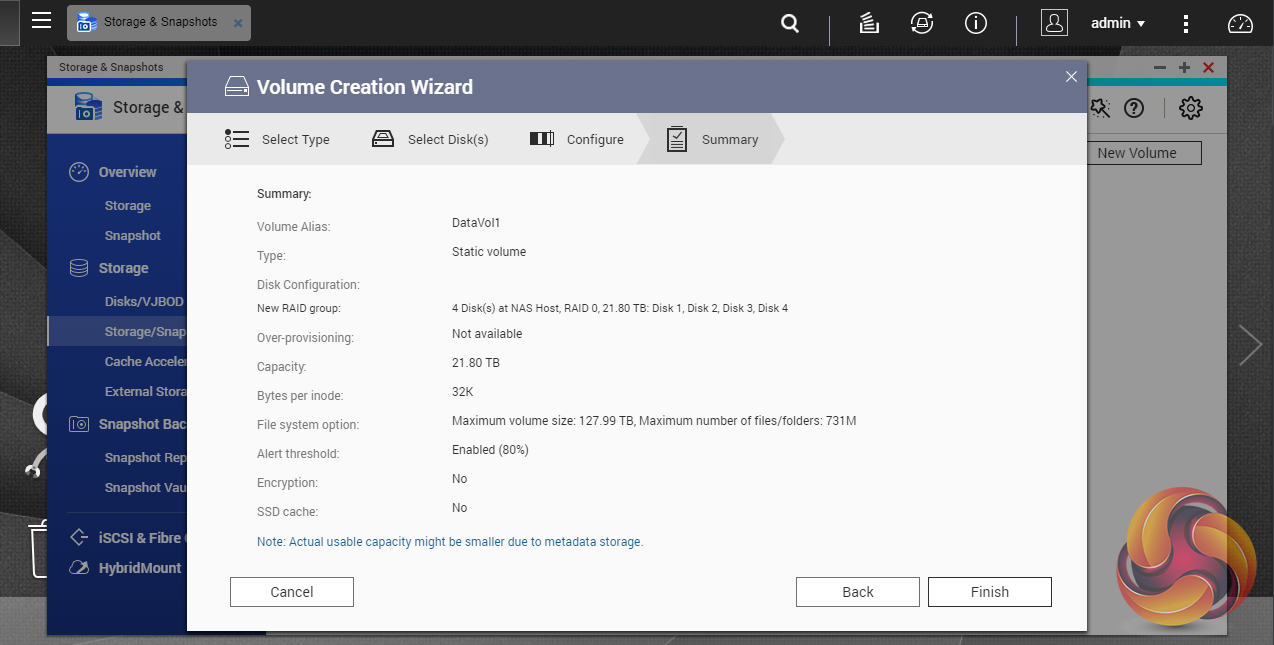Open external devices sync icon
1274x645 pixels.
(922, 23)
